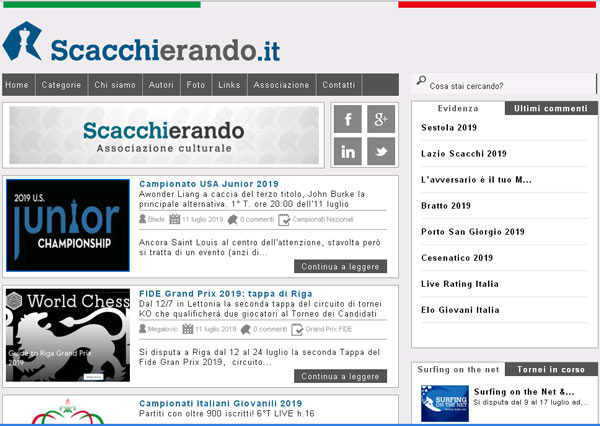
Task: Click the Scacchierando Associazione culturale banner
Action: (164, 135)
